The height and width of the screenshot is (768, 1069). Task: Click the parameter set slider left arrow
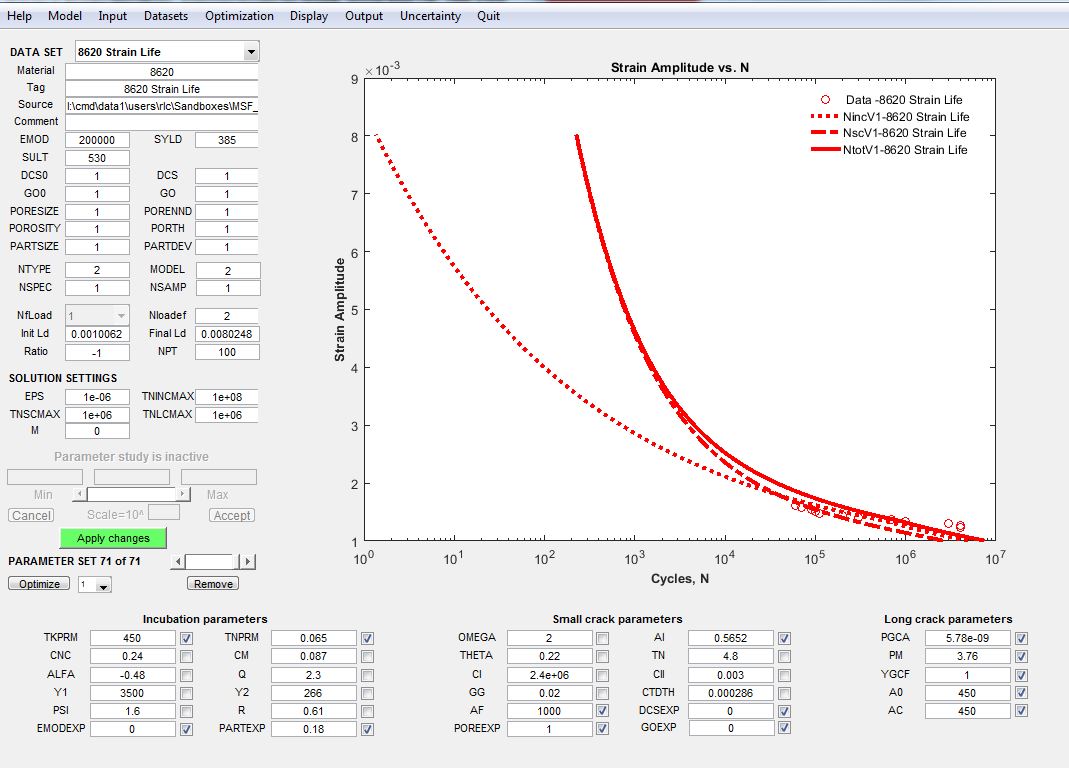tap(179, 562)
